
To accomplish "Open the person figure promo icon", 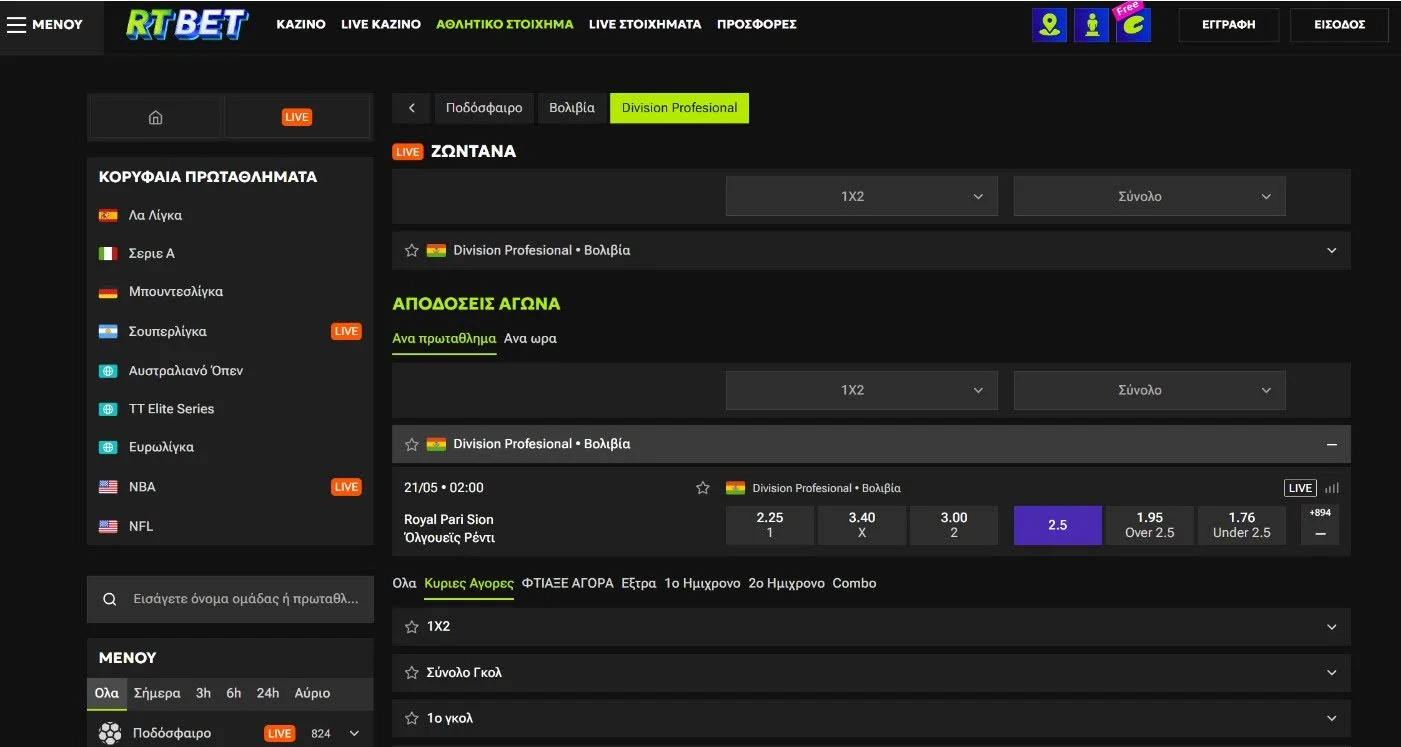I will click(x=1091, y=25).
